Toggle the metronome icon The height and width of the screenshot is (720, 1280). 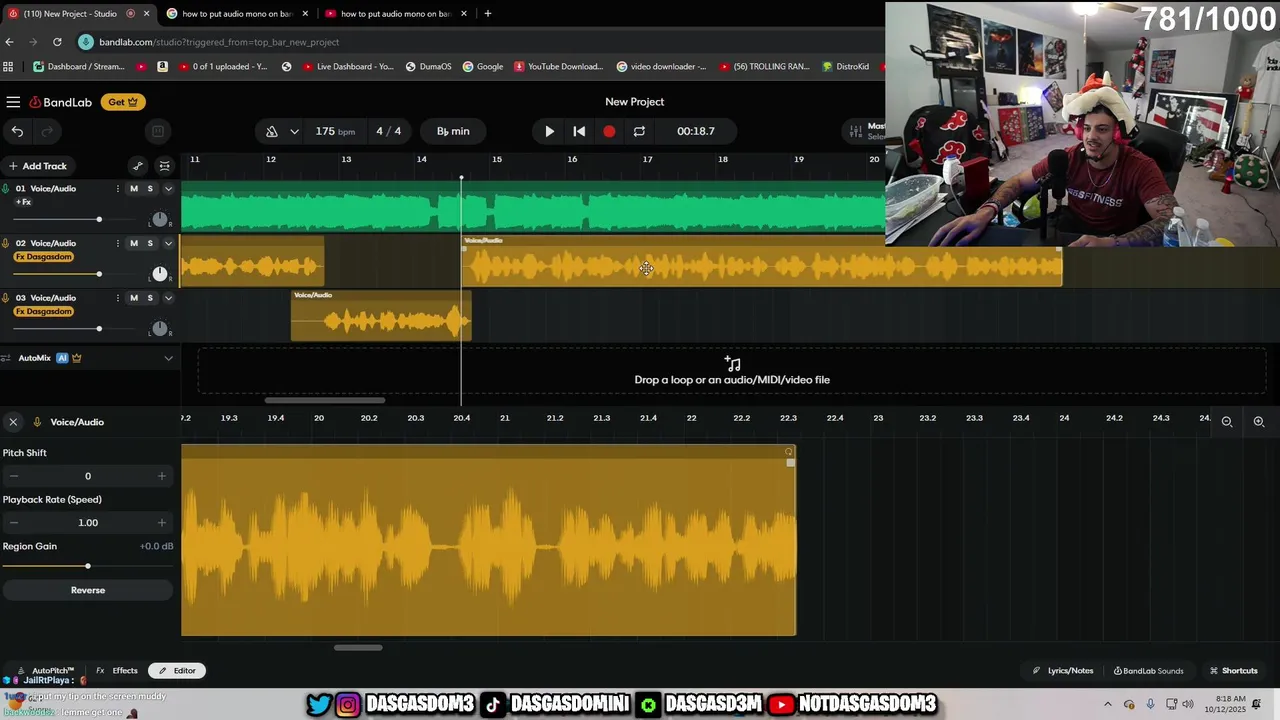[272, 131]
